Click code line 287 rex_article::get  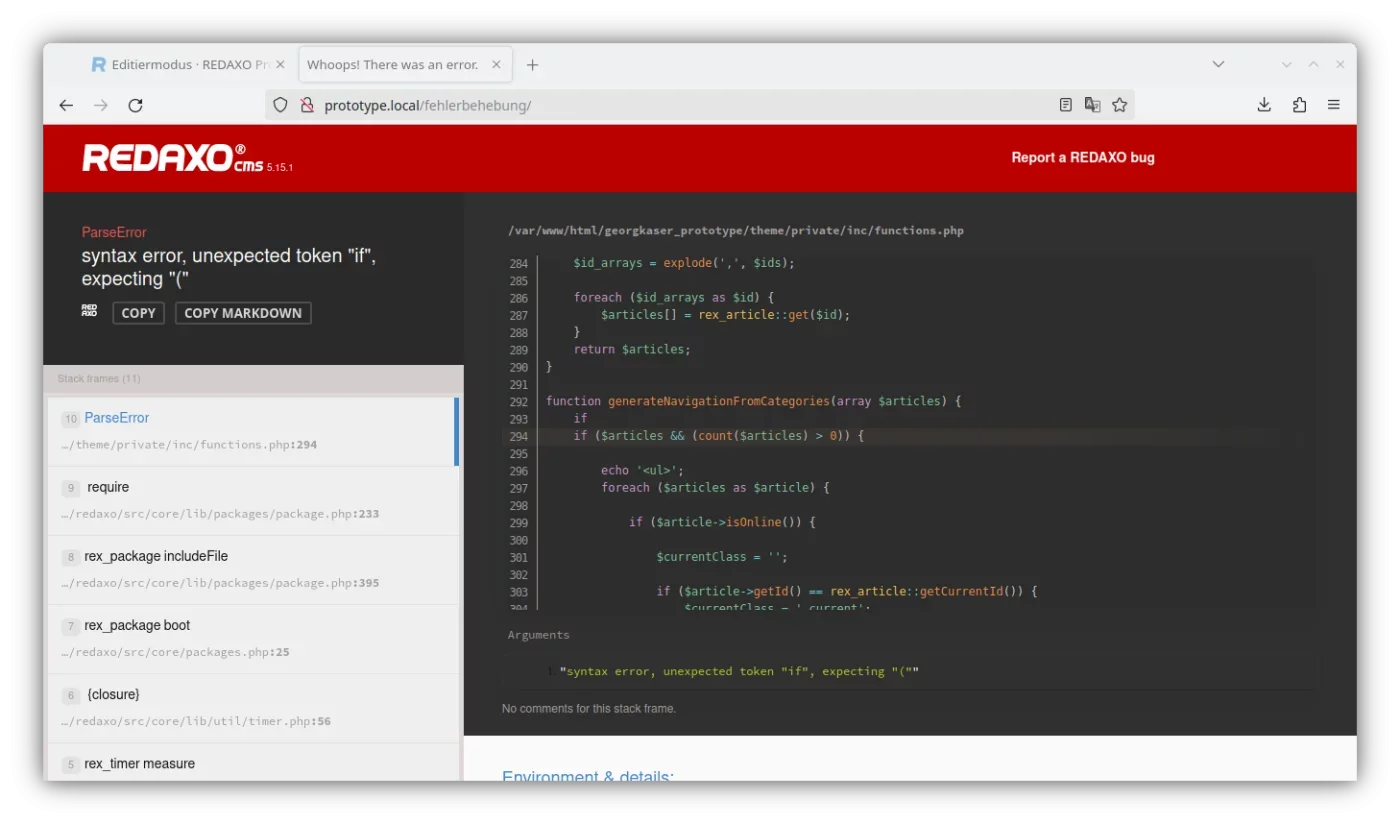725,315
